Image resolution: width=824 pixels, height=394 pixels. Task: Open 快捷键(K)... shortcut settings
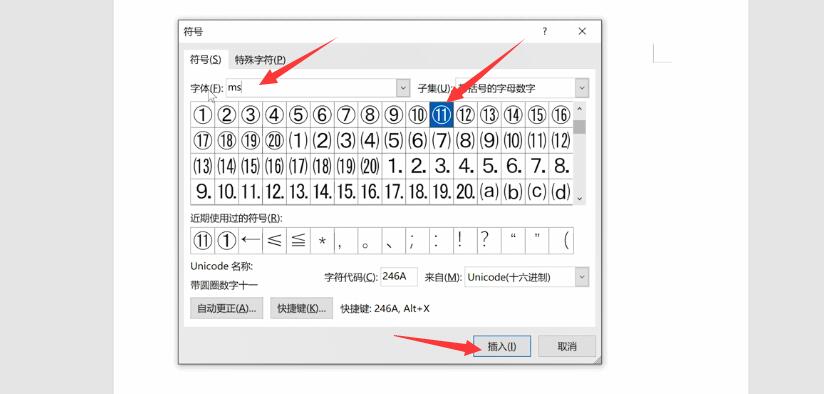[x=302, y=308]
